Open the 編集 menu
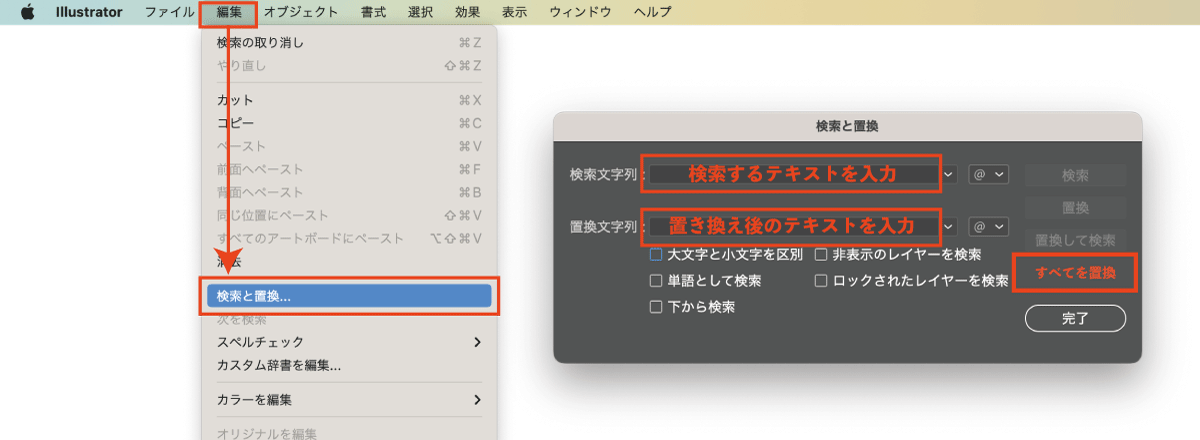The image size is (1200, 440). 229,13
